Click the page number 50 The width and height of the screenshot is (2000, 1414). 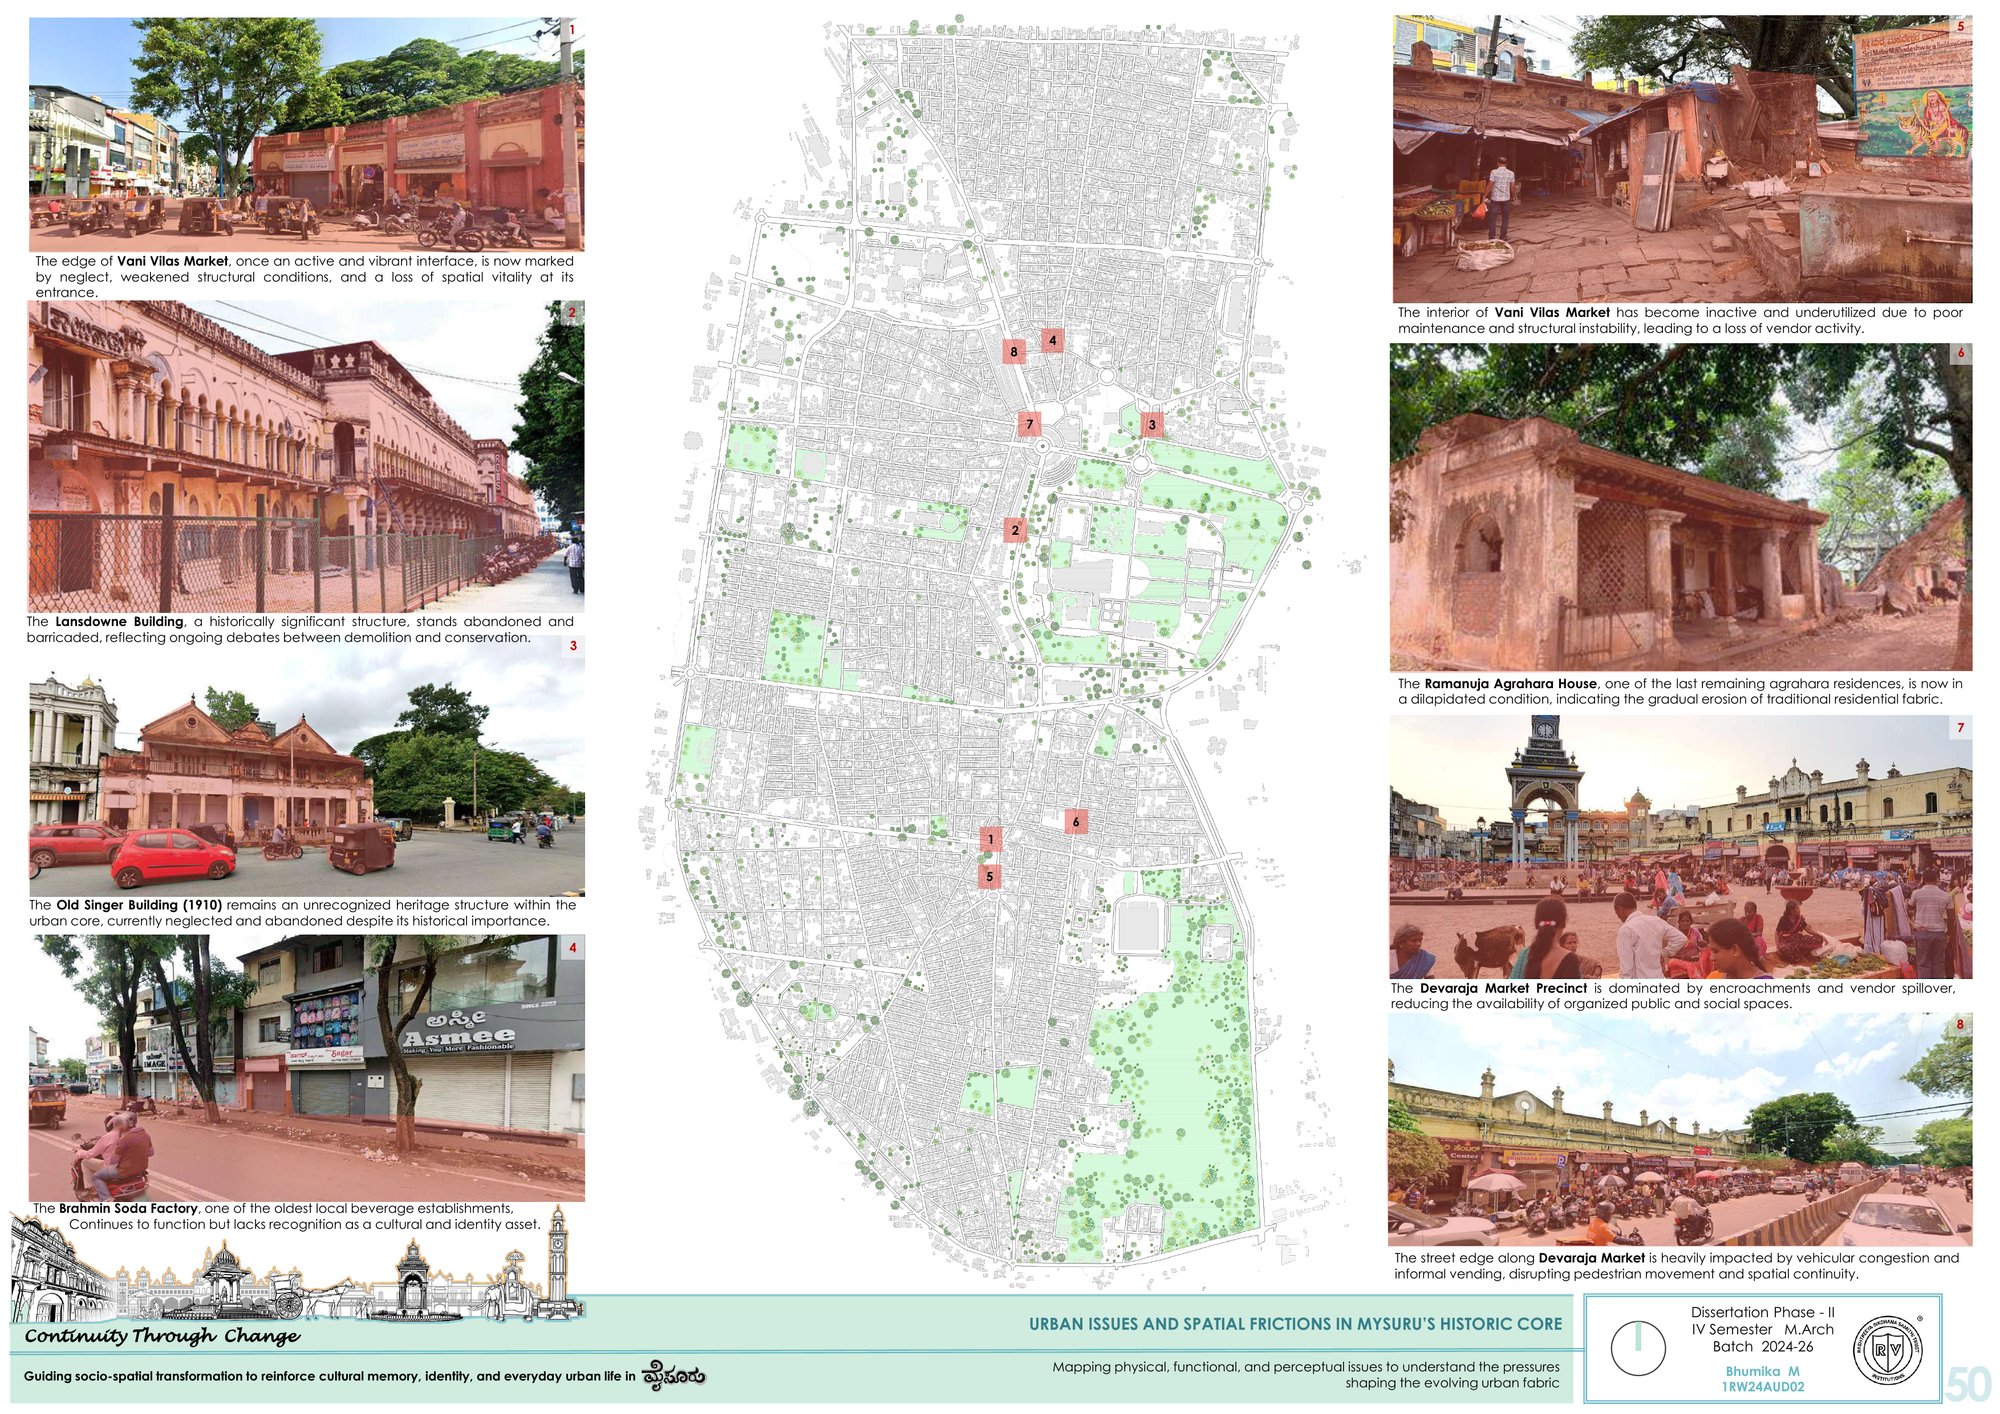click(x=1968, y=1385)
